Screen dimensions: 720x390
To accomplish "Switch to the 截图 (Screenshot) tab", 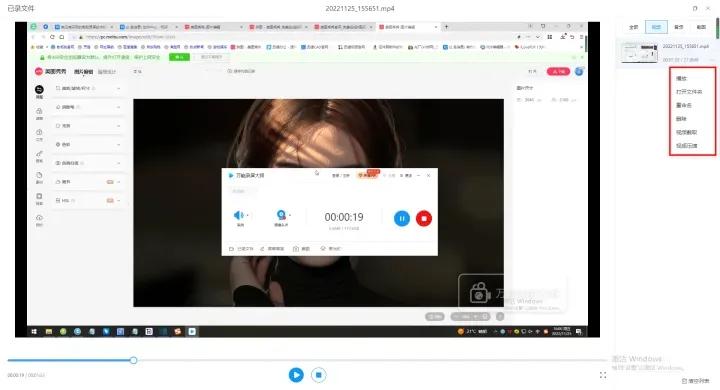I will coord(701,27).
